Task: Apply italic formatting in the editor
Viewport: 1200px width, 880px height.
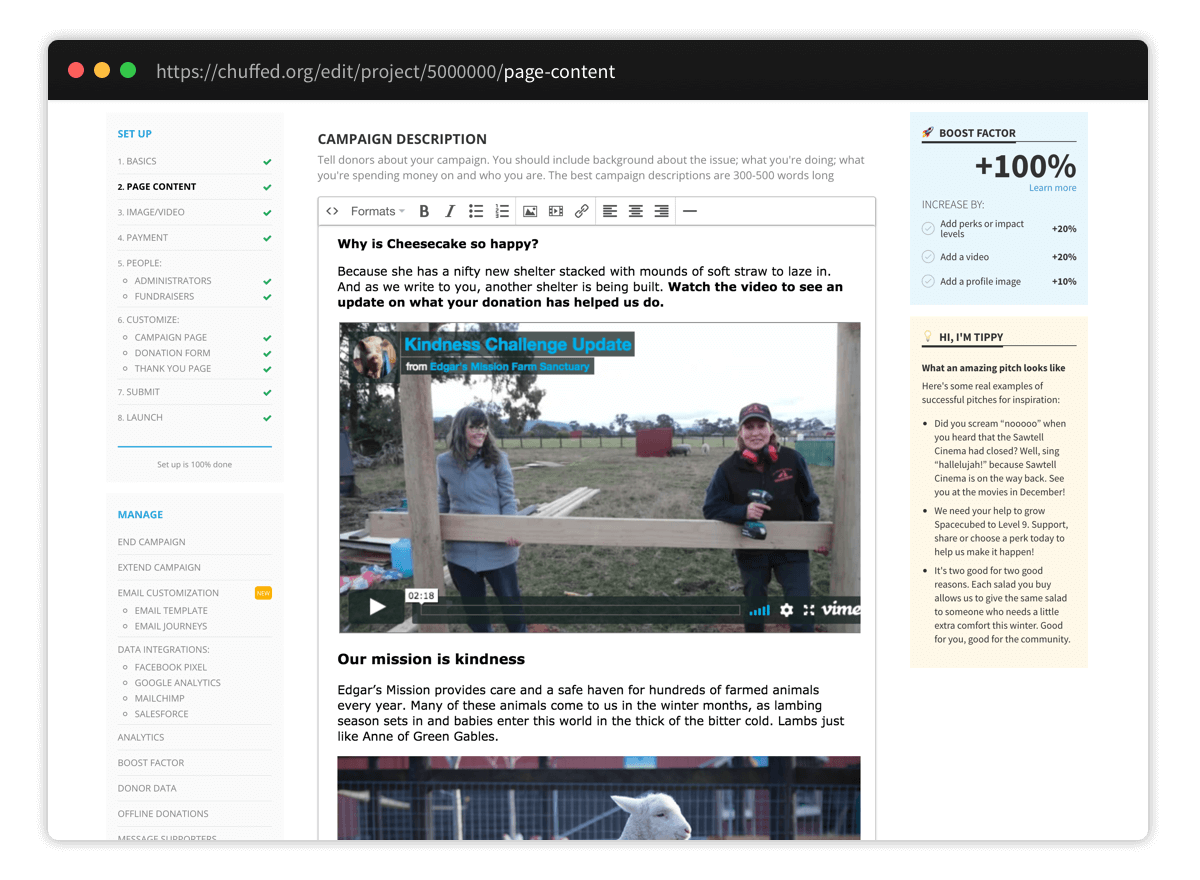Action: 450,211
